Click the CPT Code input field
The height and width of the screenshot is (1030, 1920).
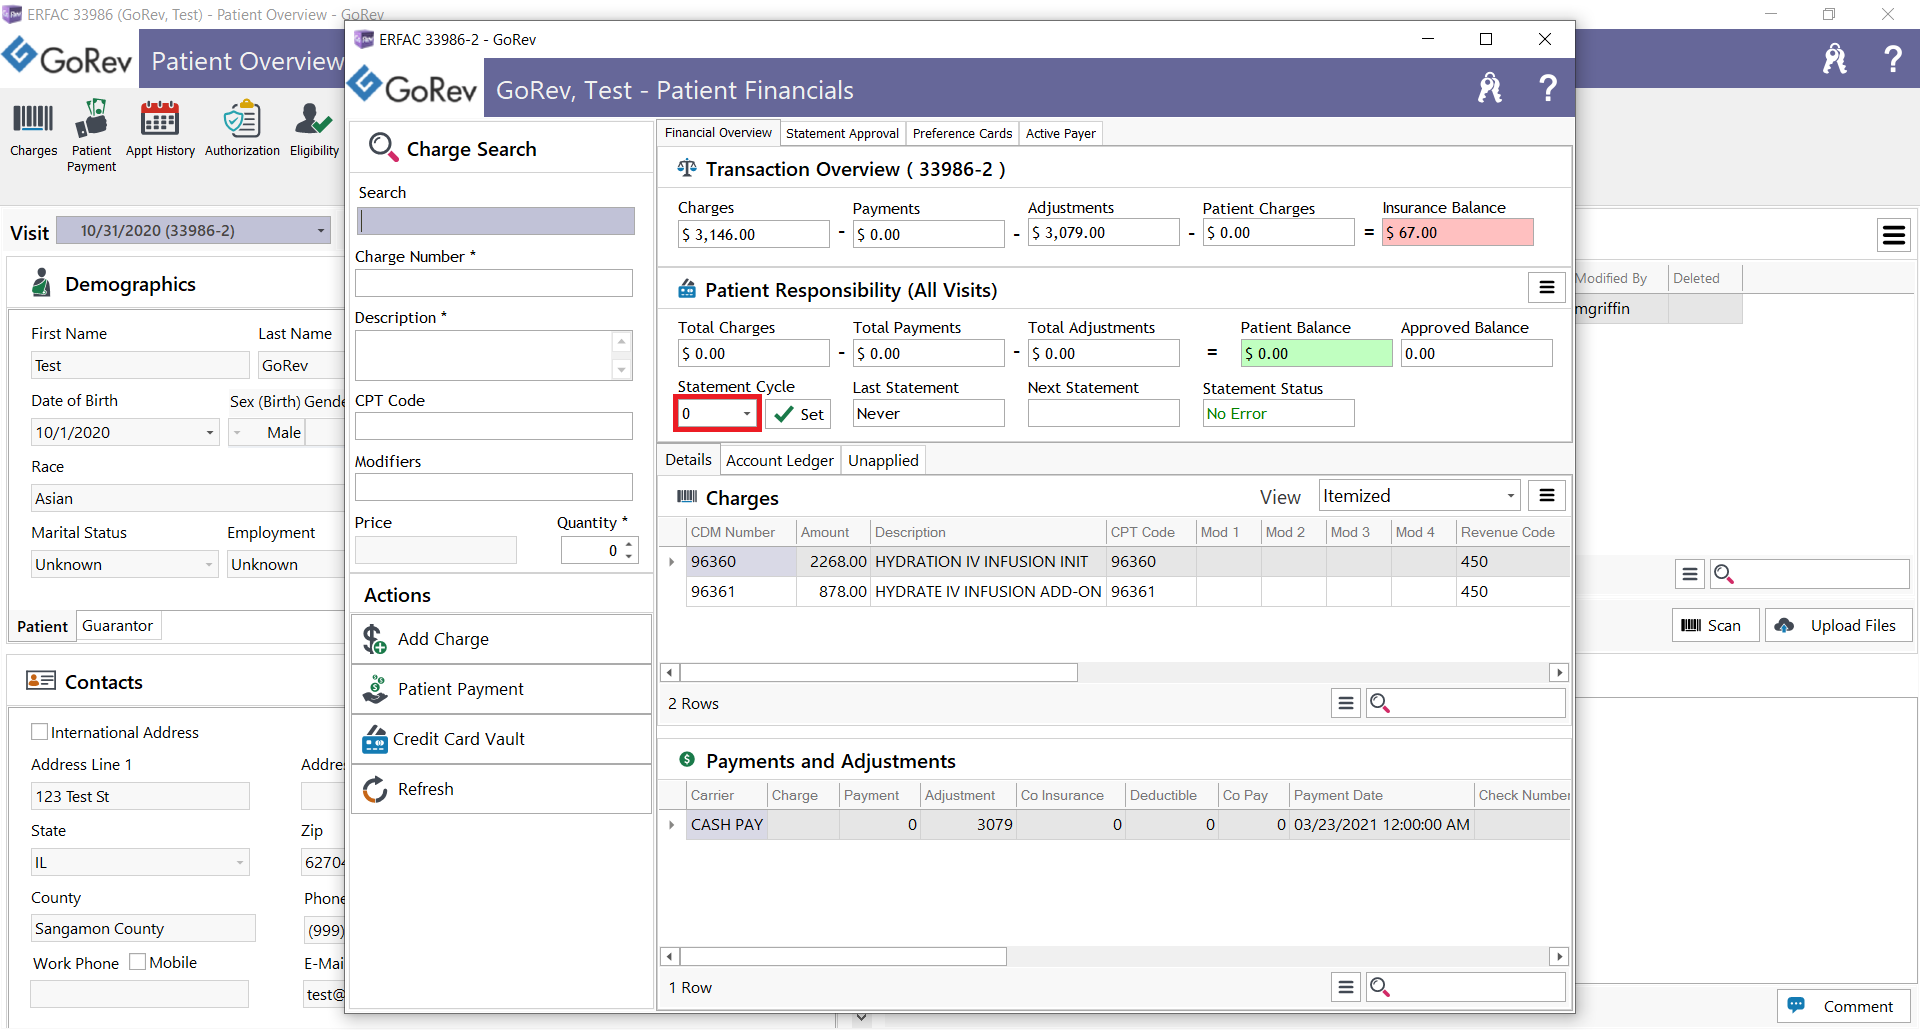(x=494, y=426)
